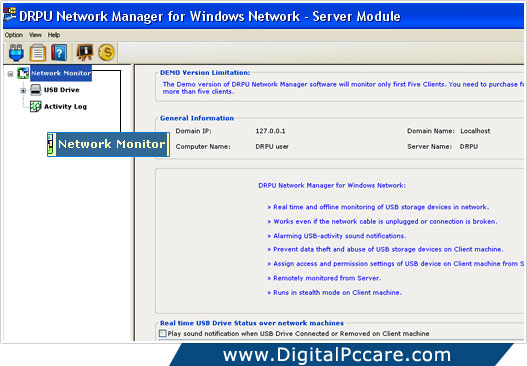Click 'Real time USB Drive Status' heading
This screenshot has width=527, height=366.
pyautogui.click(x=252, y=323)
